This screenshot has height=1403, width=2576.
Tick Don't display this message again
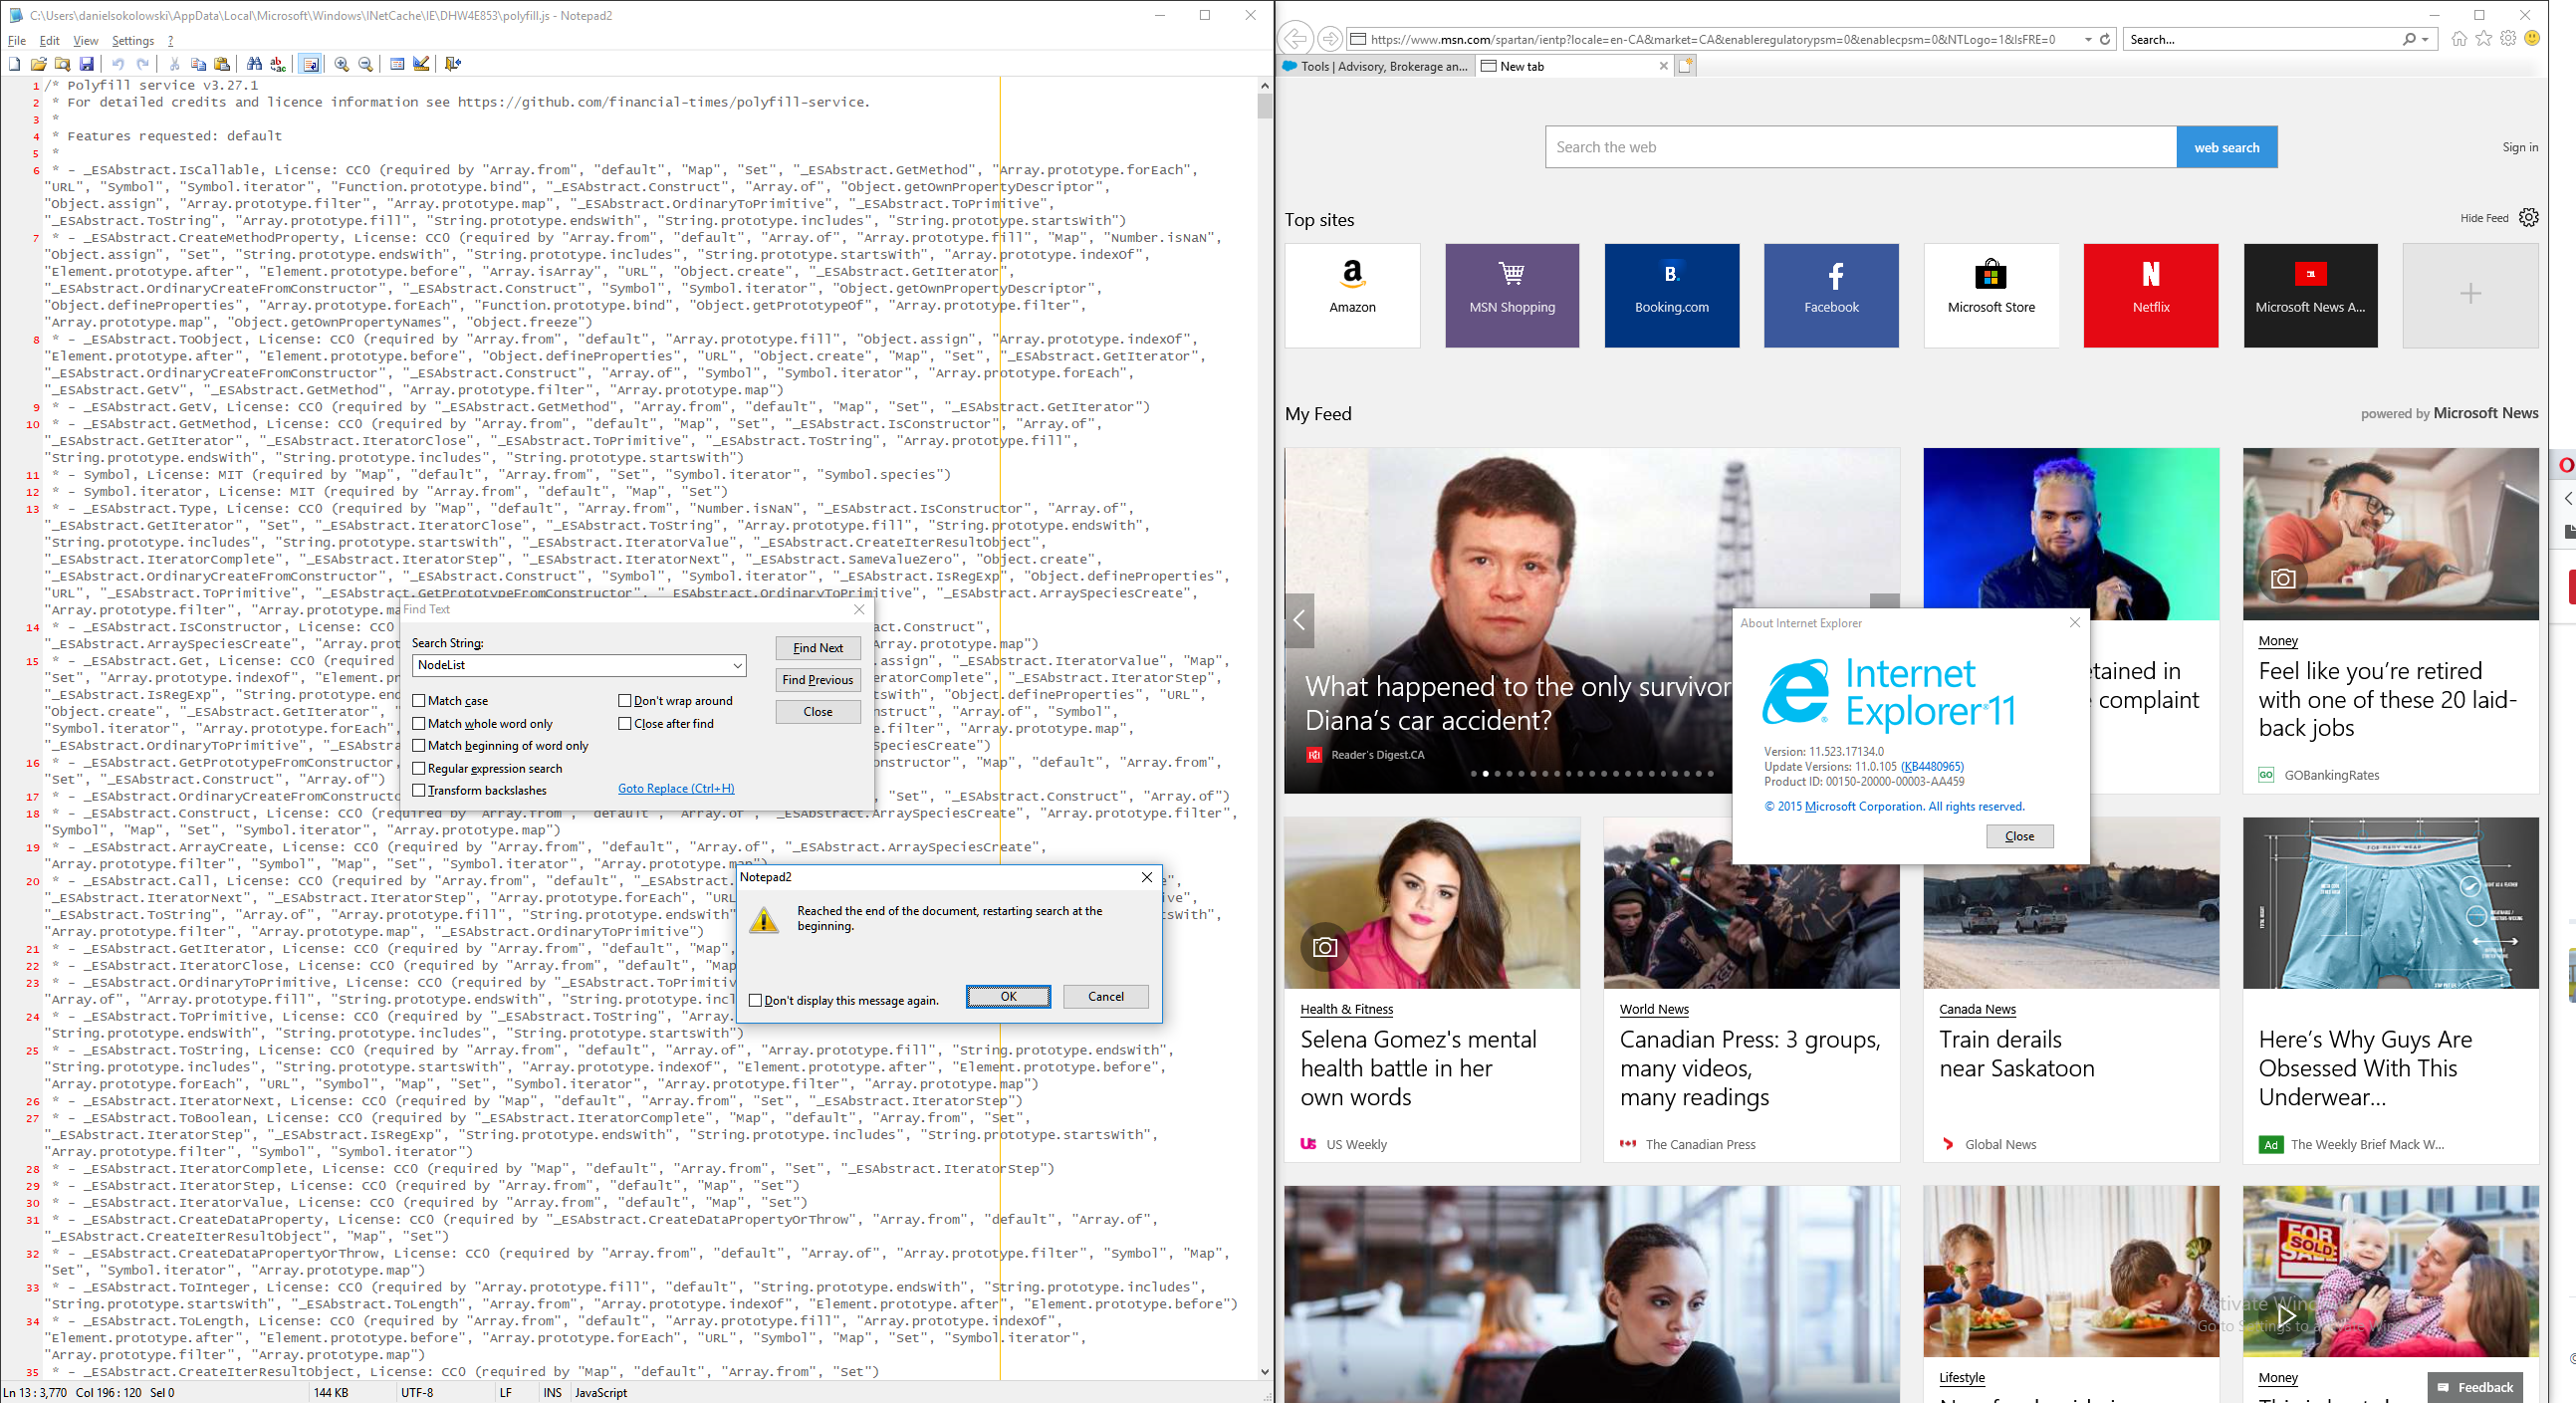pos(755,1000)
